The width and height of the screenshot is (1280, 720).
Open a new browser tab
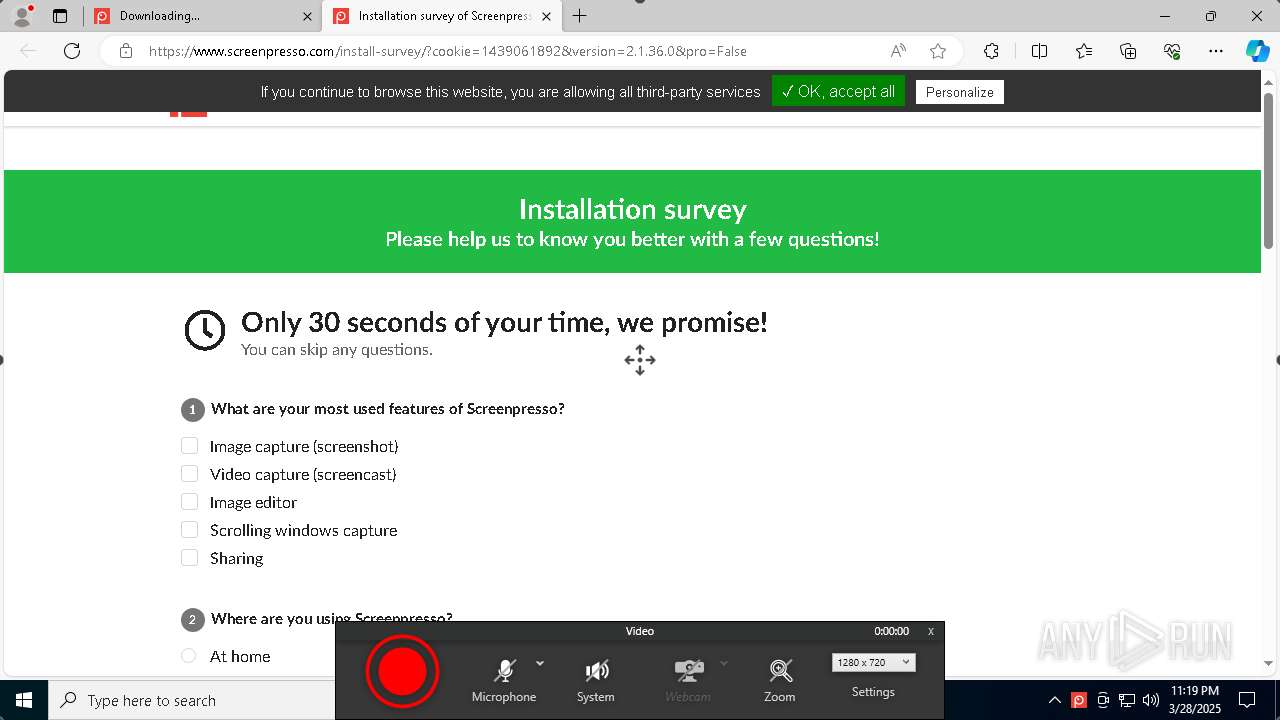(x=580, y=16)
